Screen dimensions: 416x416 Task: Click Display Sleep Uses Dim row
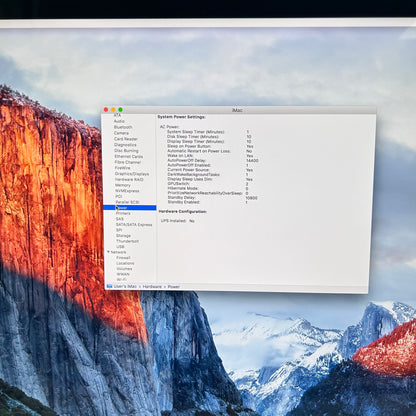pos(210,179)
